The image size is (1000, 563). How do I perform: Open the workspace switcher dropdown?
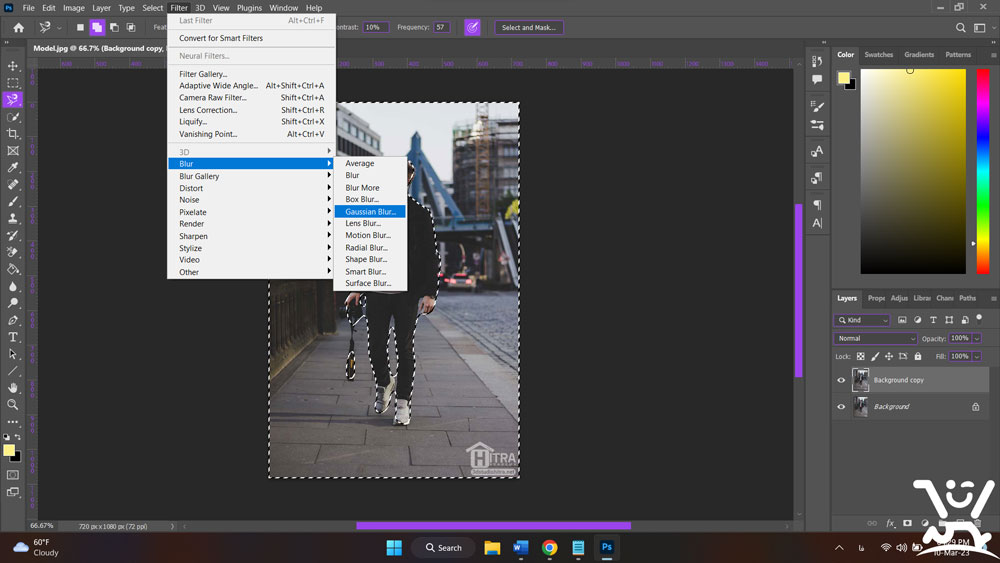[983, 27]
